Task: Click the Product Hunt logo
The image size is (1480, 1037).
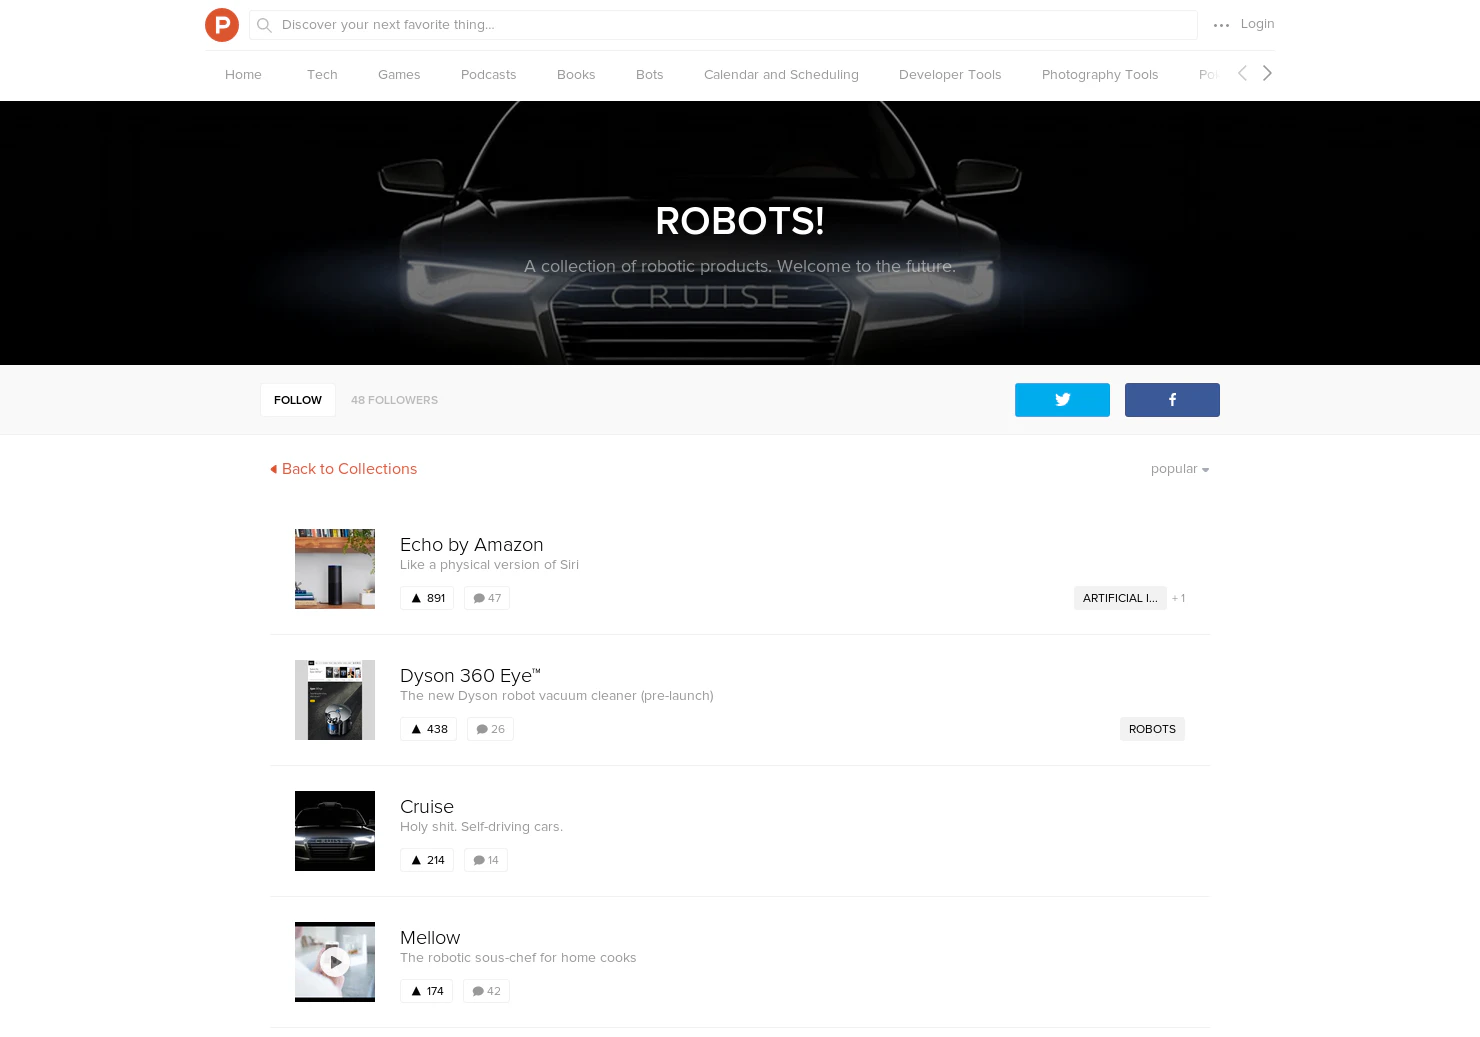Action: coord(222,25)
